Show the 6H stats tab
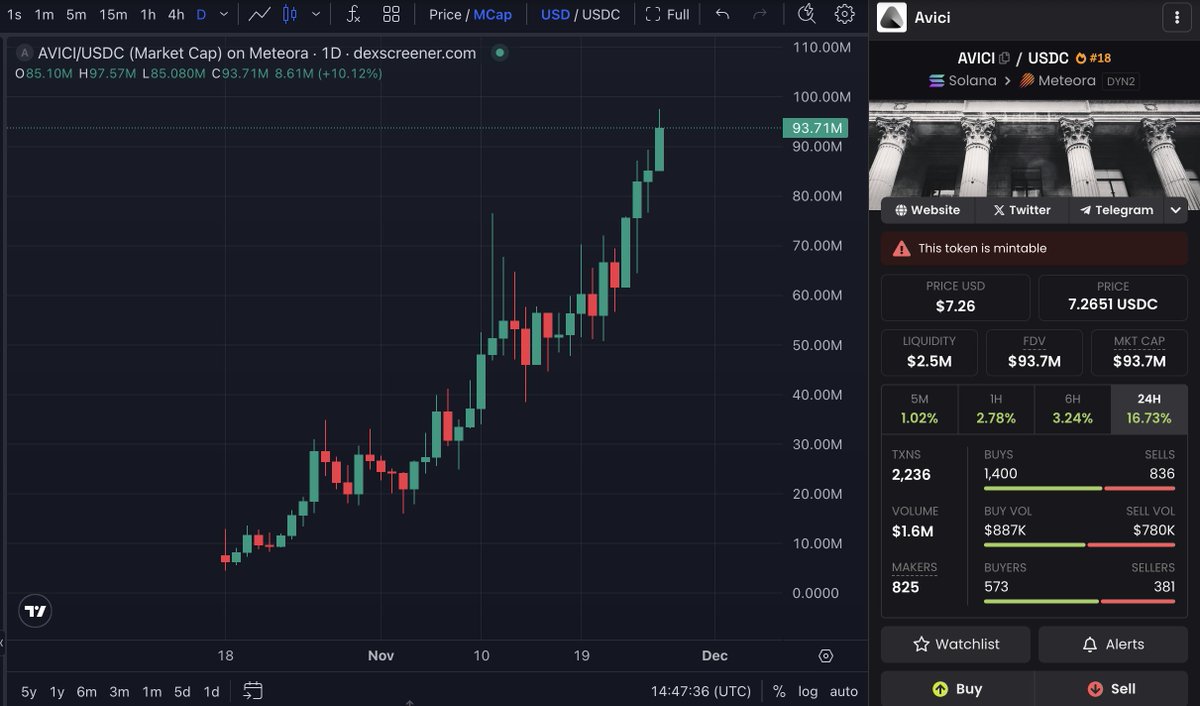Screen dimensions: 1200x706 click(x=1073, y=409)
